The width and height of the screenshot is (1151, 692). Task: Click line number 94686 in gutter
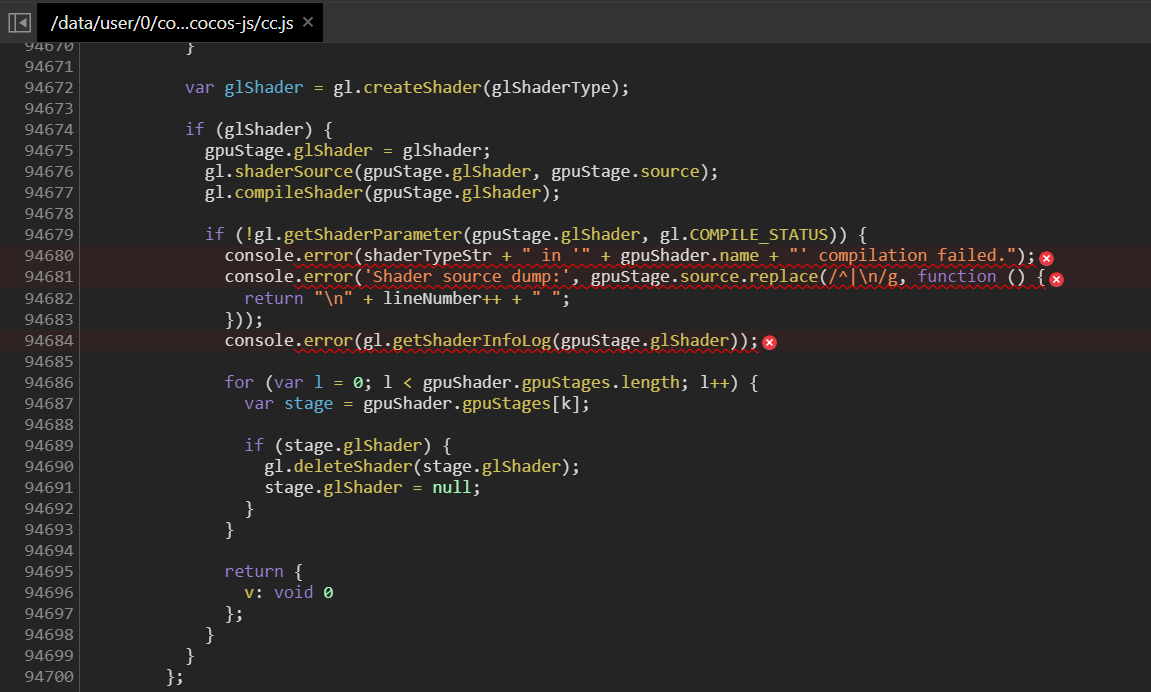[49, 382]
